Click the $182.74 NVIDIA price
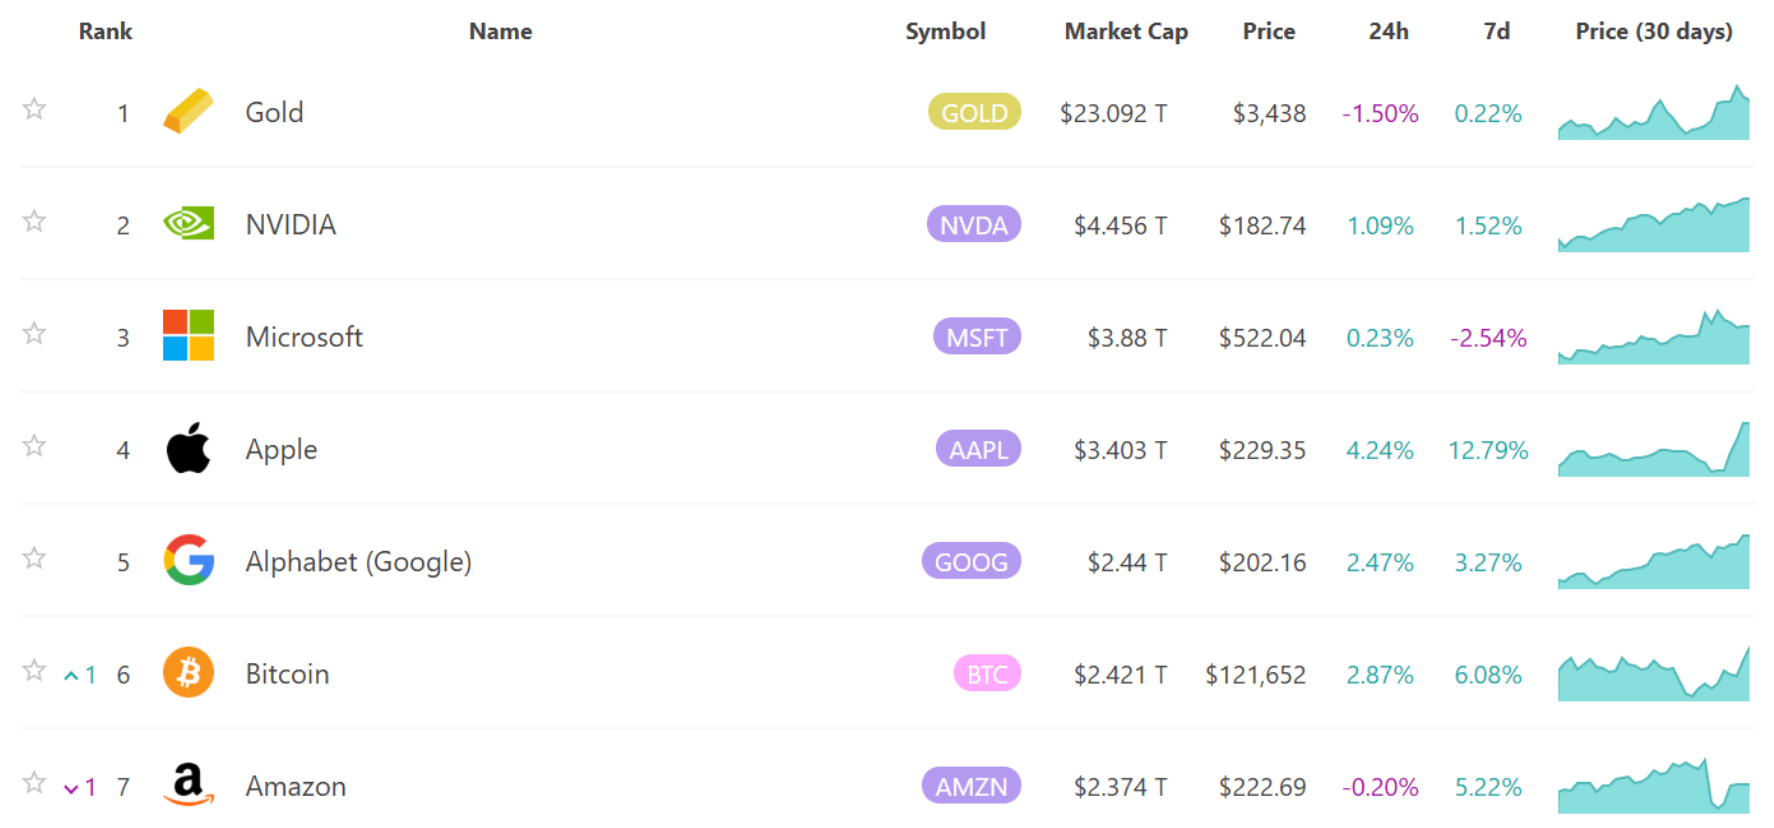The height and width of the screenshot is (828, 1774). click(x=1262, y=225)
